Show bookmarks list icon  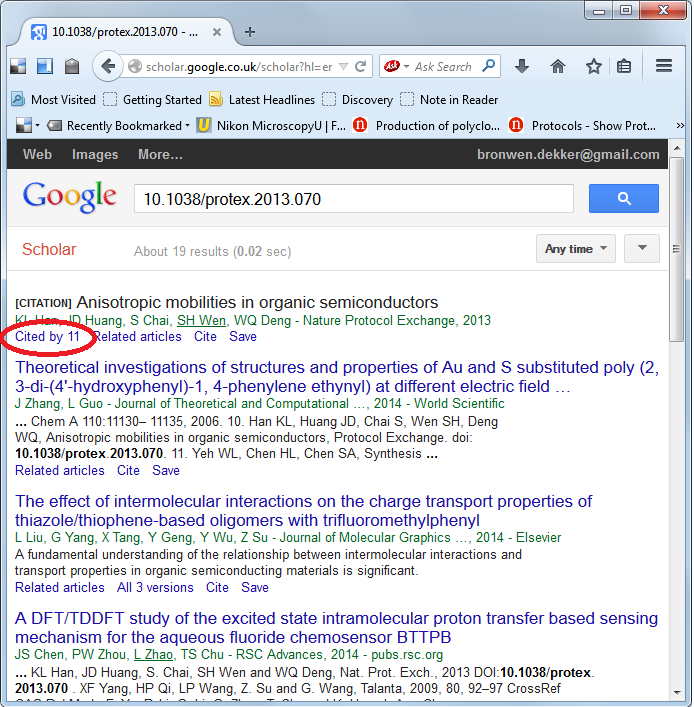coord(624,66)
